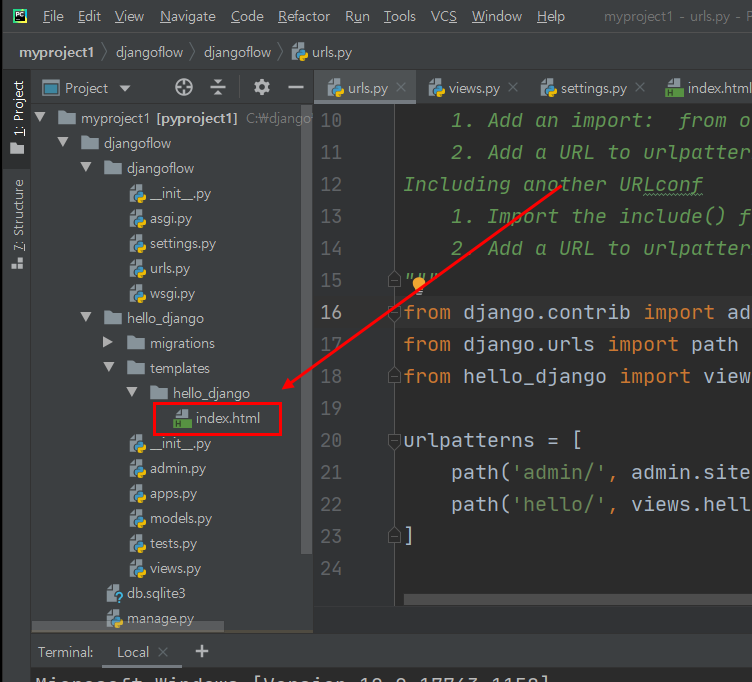The height and width of the screenshot is (682, 752).
Task: Click the Project tree vertical scrollbar
Action: coord(307,330)
